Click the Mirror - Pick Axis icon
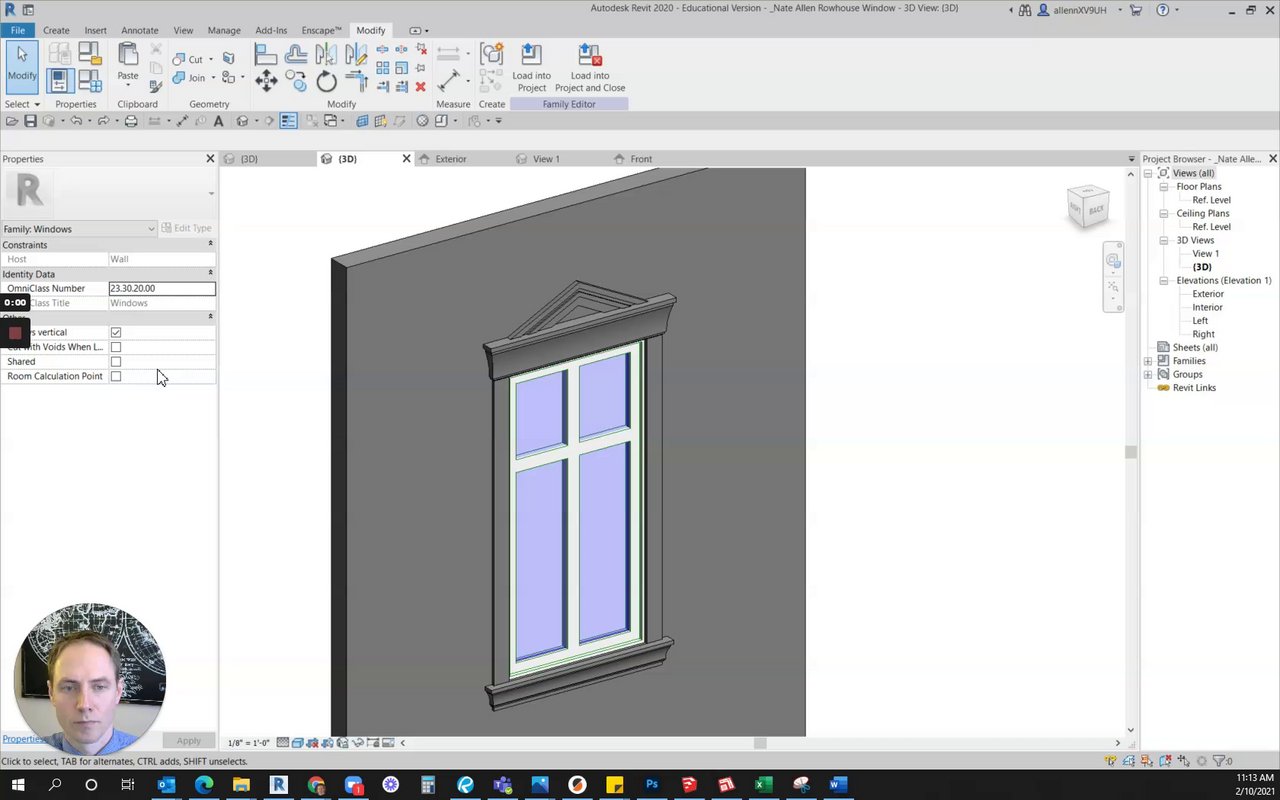 327,55
